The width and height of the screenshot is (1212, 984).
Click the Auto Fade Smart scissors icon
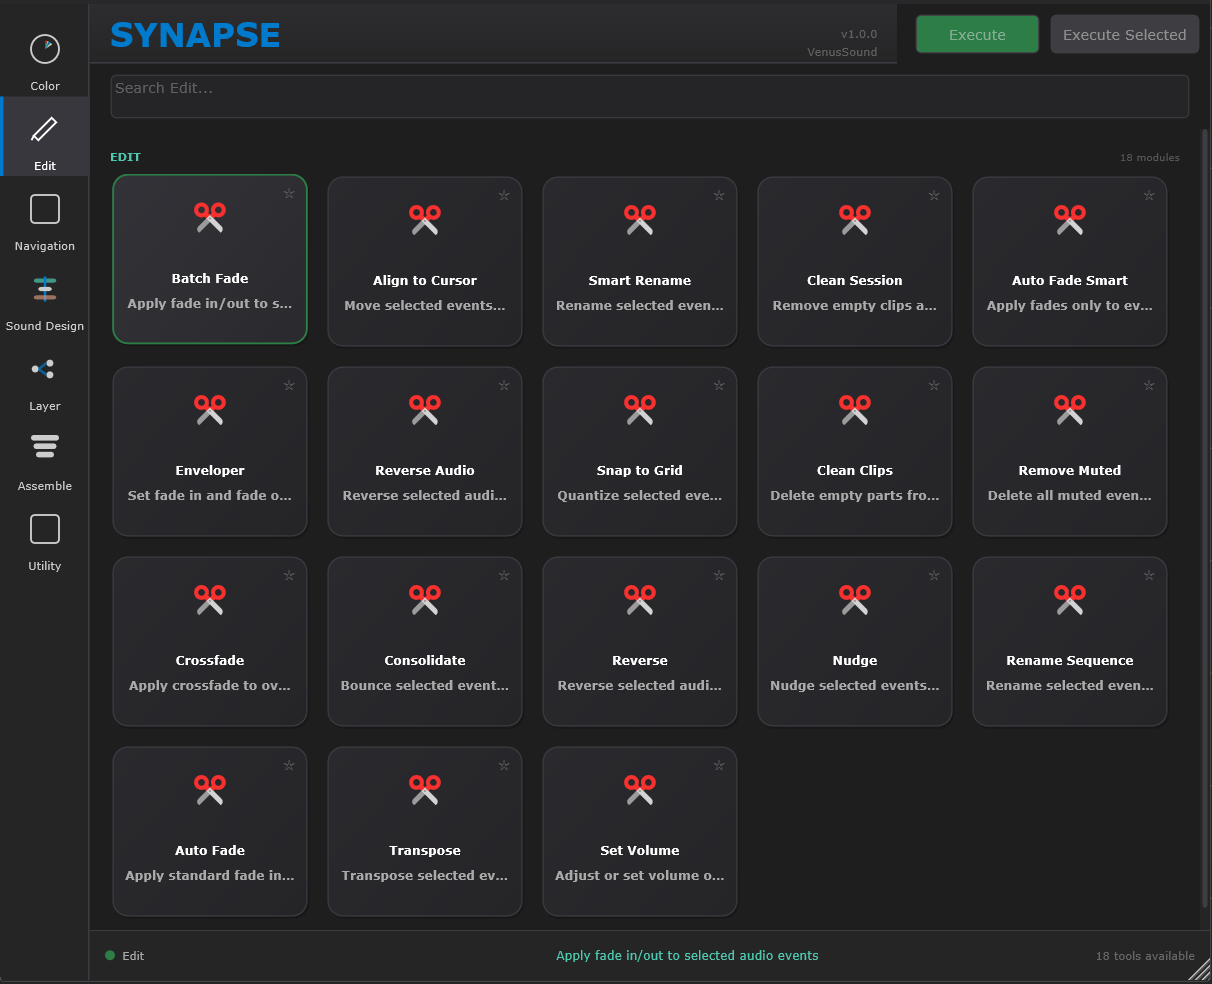point(1070,219)
